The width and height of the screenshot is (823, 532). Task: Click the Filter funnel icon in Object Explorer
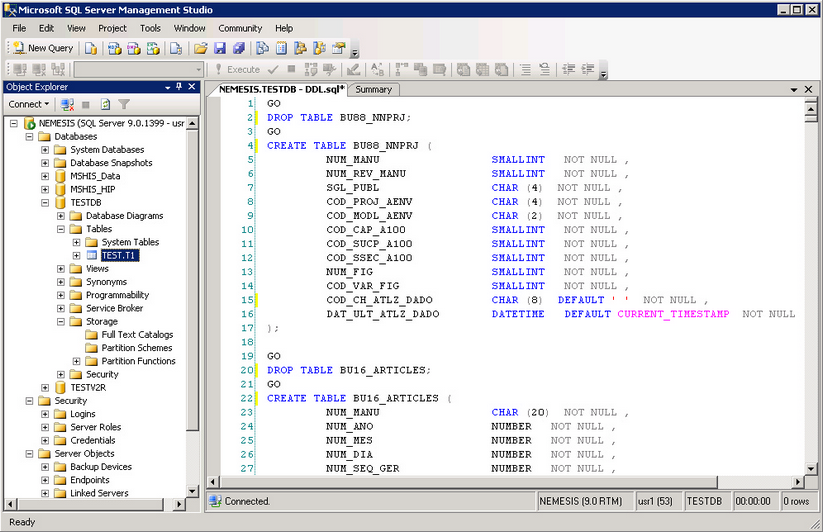pyautogui.click(x=124, y=104)
